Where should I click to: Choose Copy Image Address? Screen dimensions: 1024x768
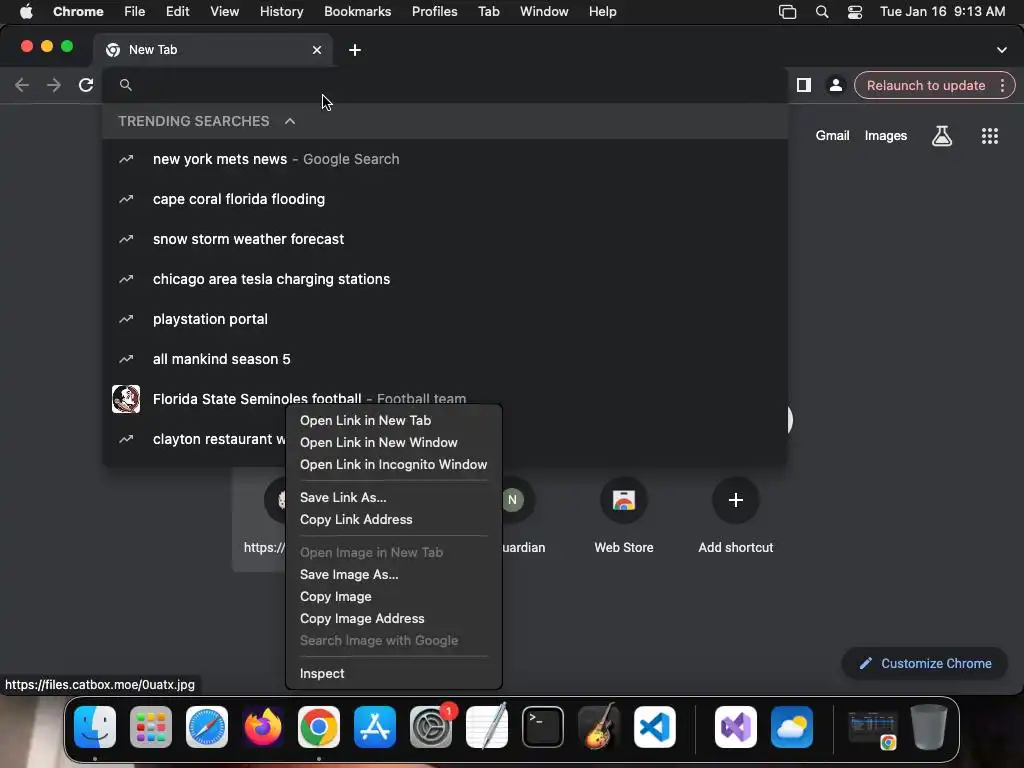point(394,619)
